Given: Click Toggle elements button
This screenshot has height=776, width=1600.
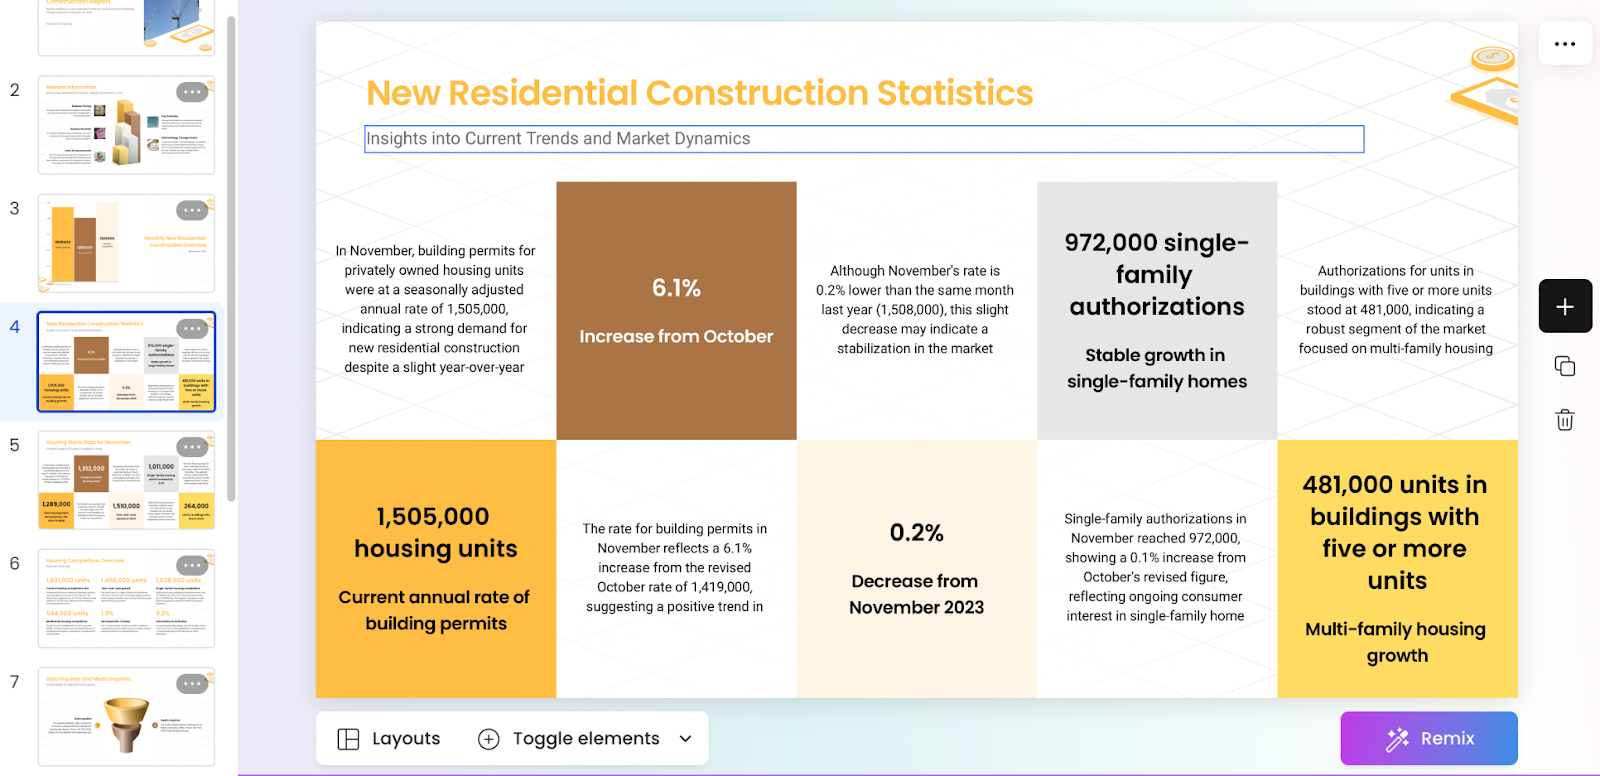Looking at the screenshot, I should pyautogui.click(x=585, y=739).
